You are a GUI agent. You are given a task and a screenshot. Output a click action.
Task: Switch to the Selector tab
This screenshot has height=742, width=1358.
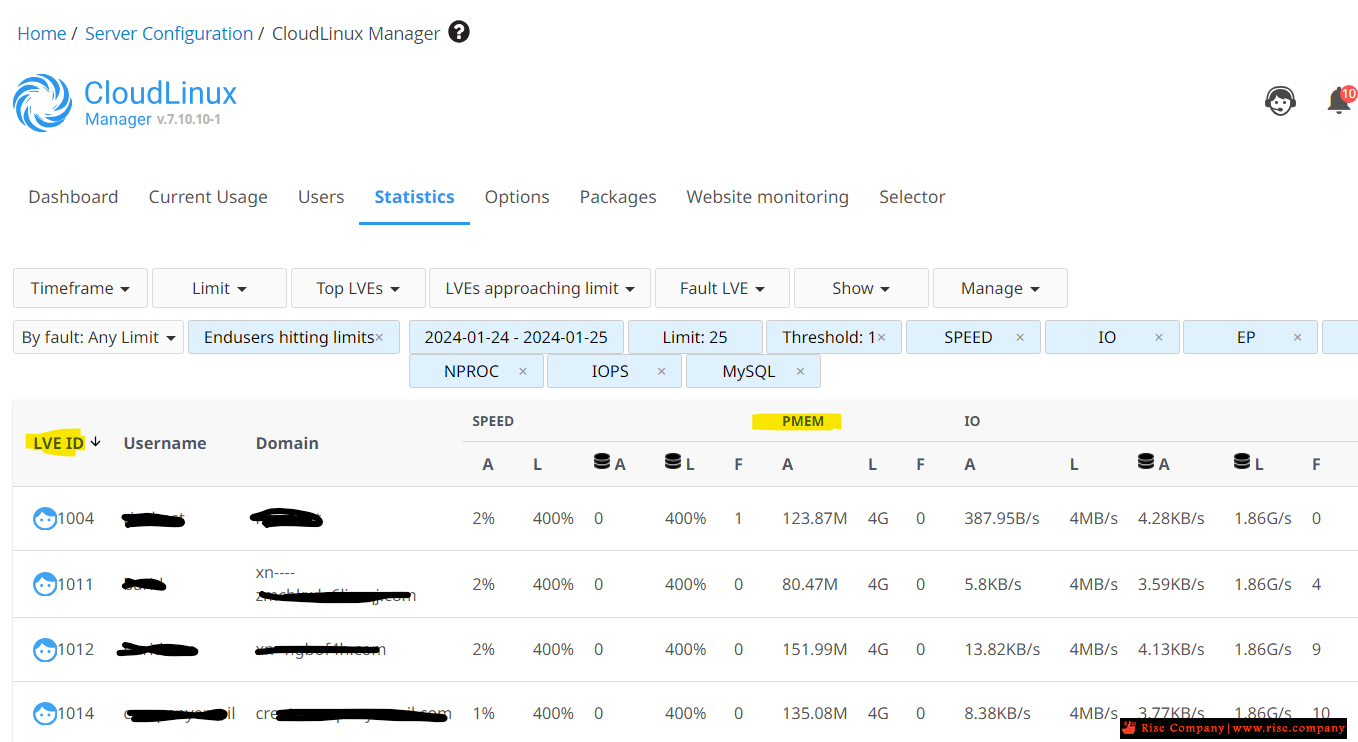coord(912,197)
